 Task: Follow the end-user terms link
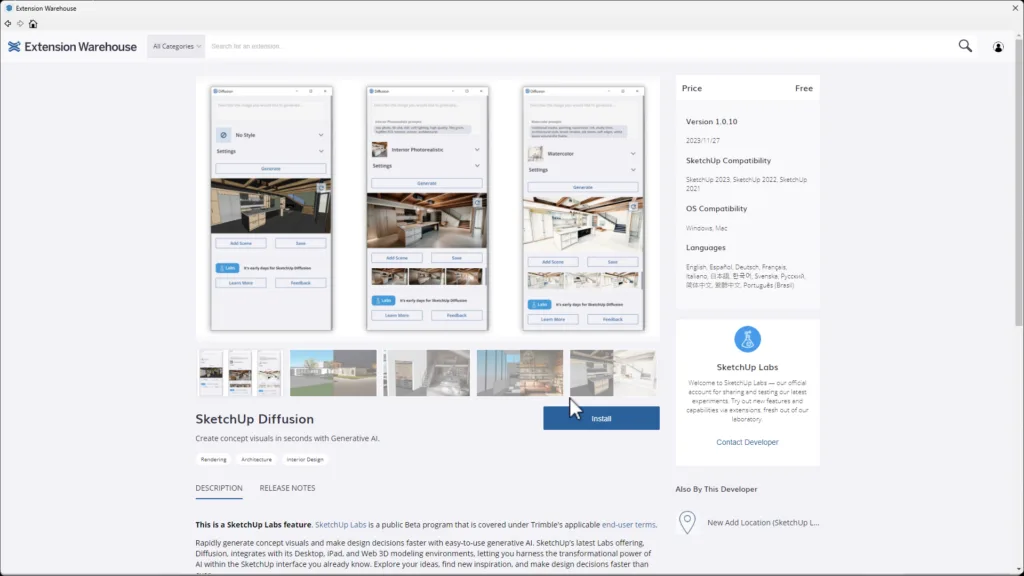(628, 524)
